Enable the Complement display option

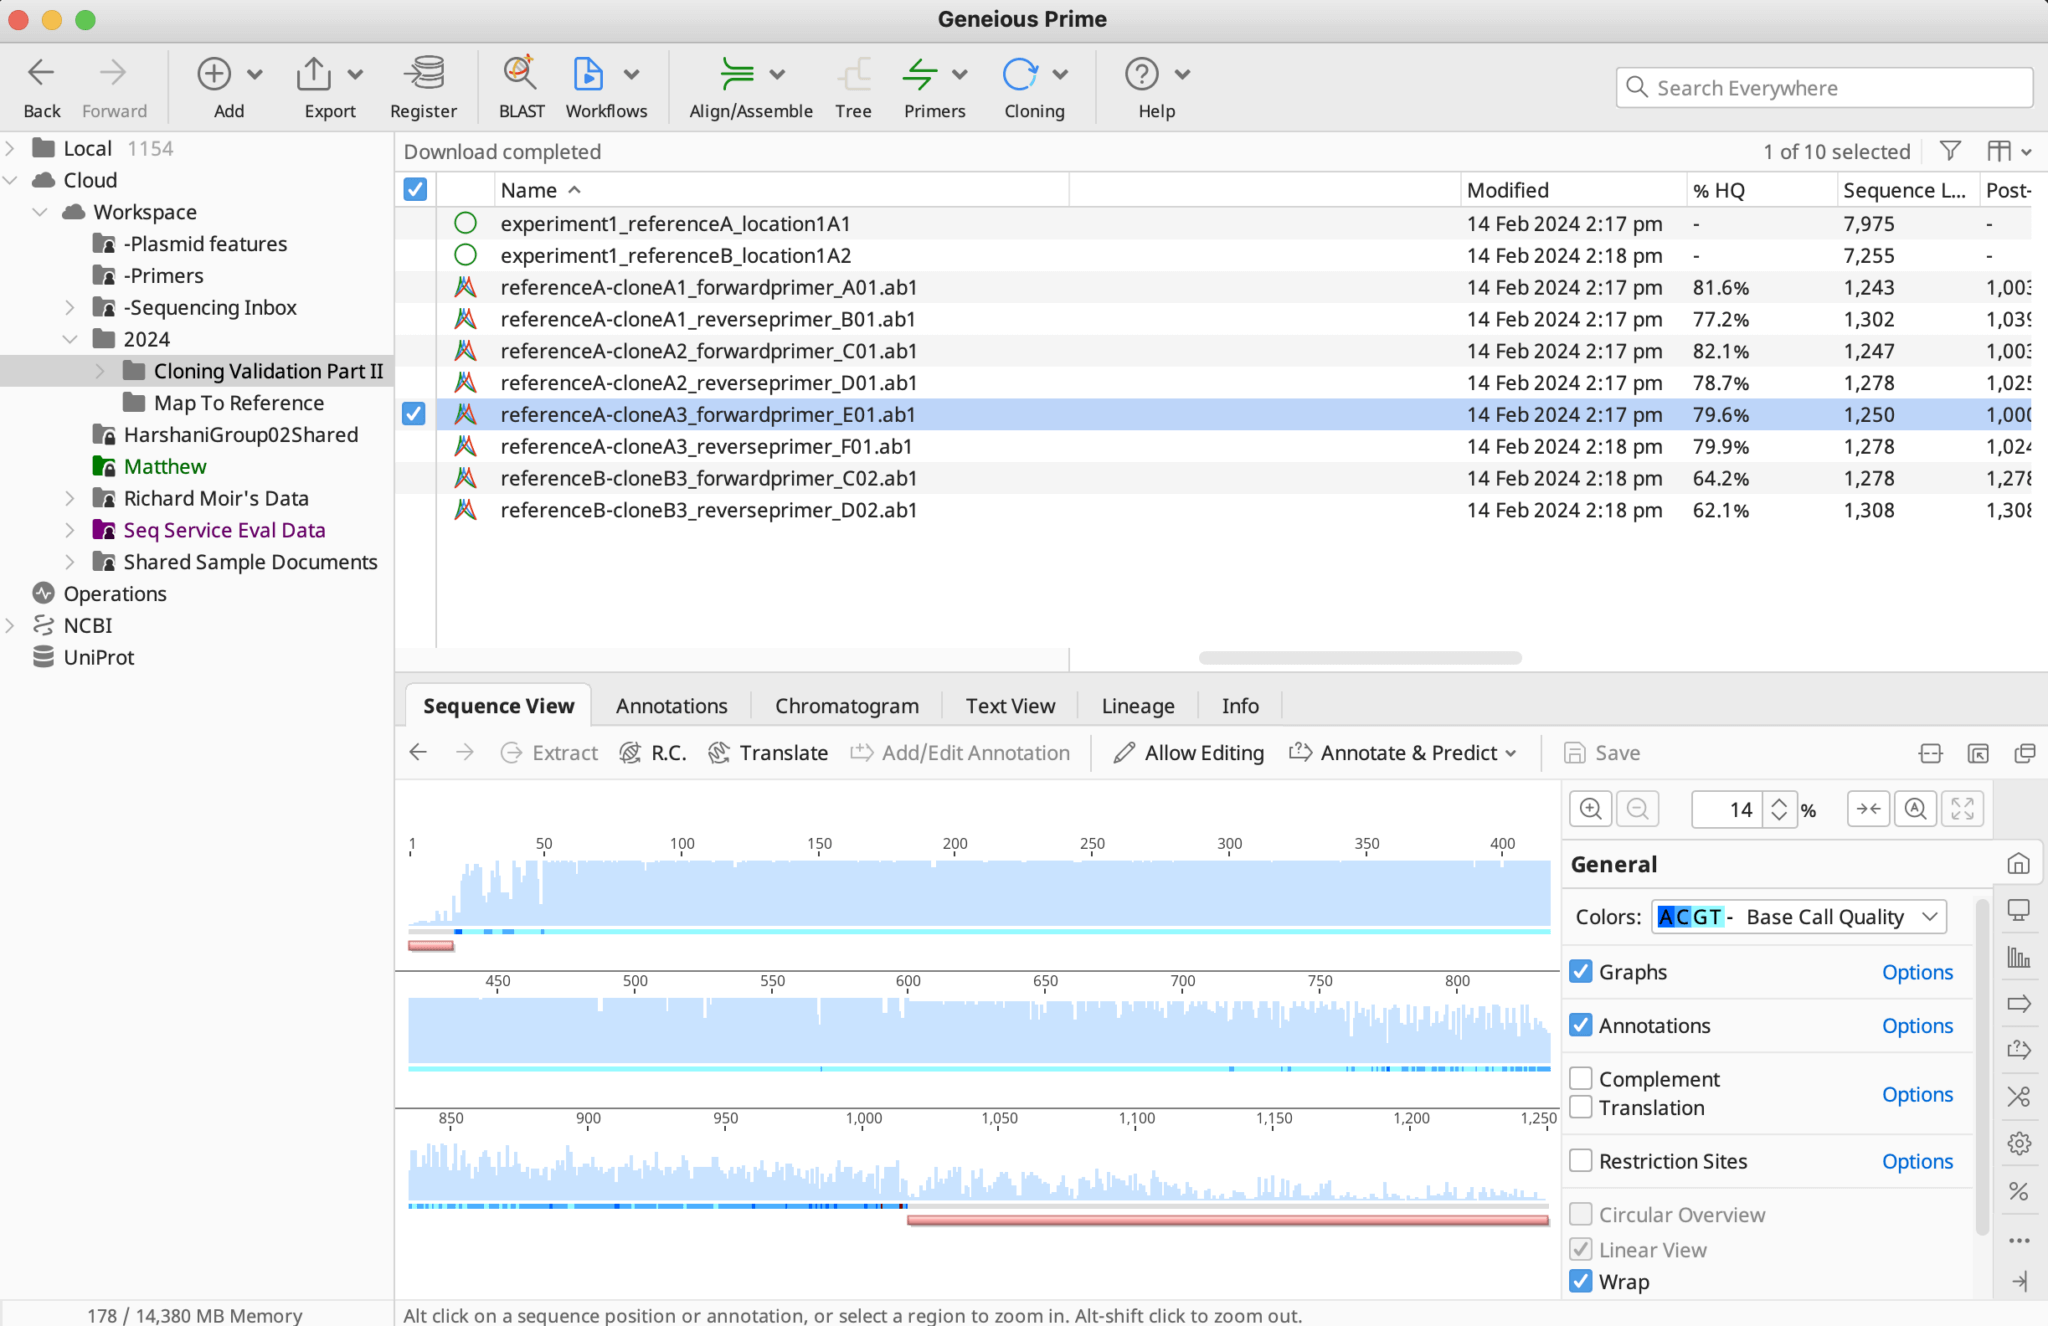tap(1581, 1078)
